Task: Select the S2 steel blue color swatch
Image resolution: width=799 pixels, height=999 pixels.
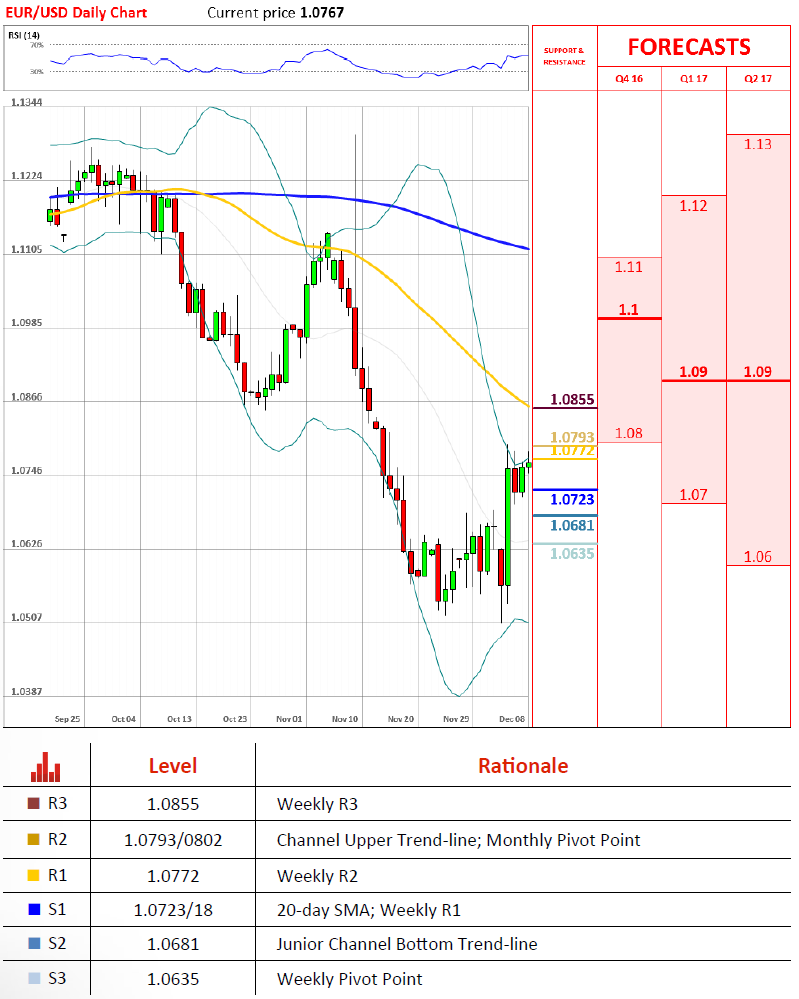Action: (x=34, y=943)
